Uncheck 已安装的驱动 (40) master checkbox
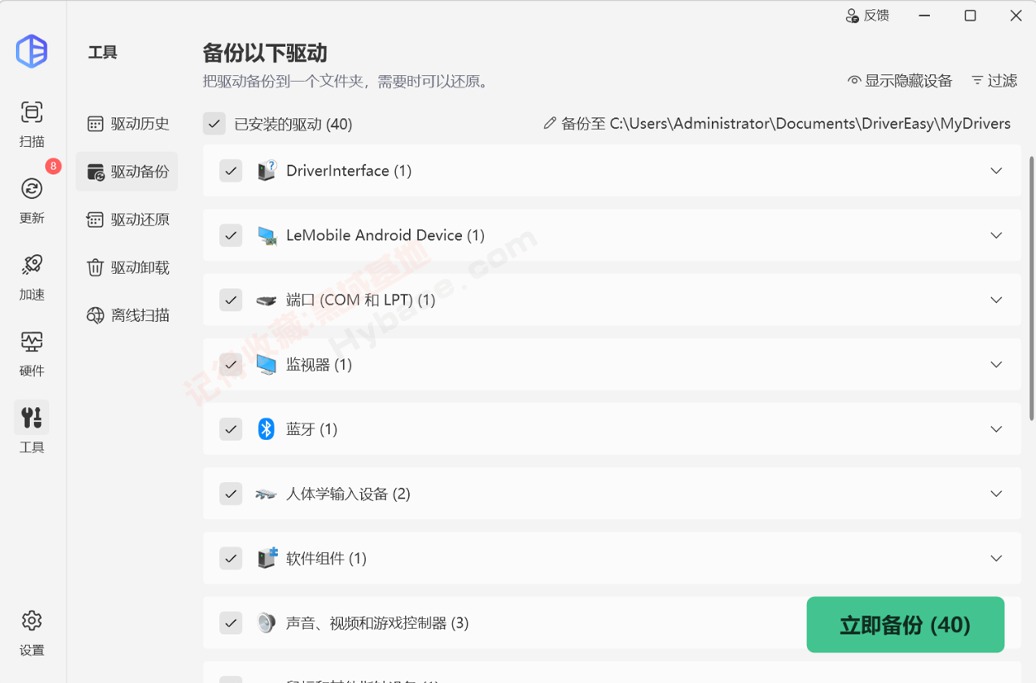Image resolution: width=1036 pixels, height=683 pixels. point(214,123)
